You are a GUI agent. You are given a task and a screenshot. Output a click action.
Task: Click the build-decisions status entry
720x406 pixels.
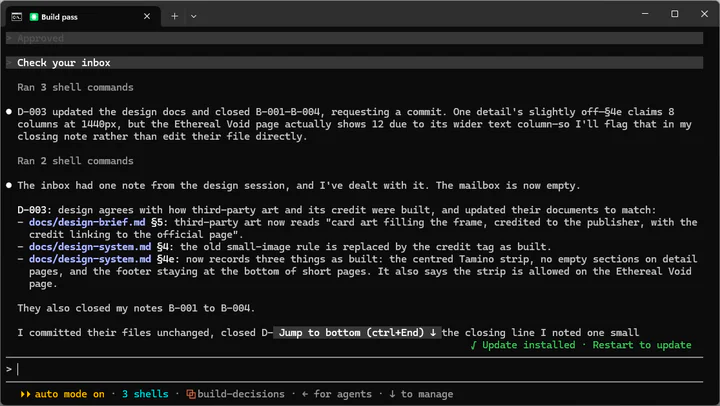point(241,394)
